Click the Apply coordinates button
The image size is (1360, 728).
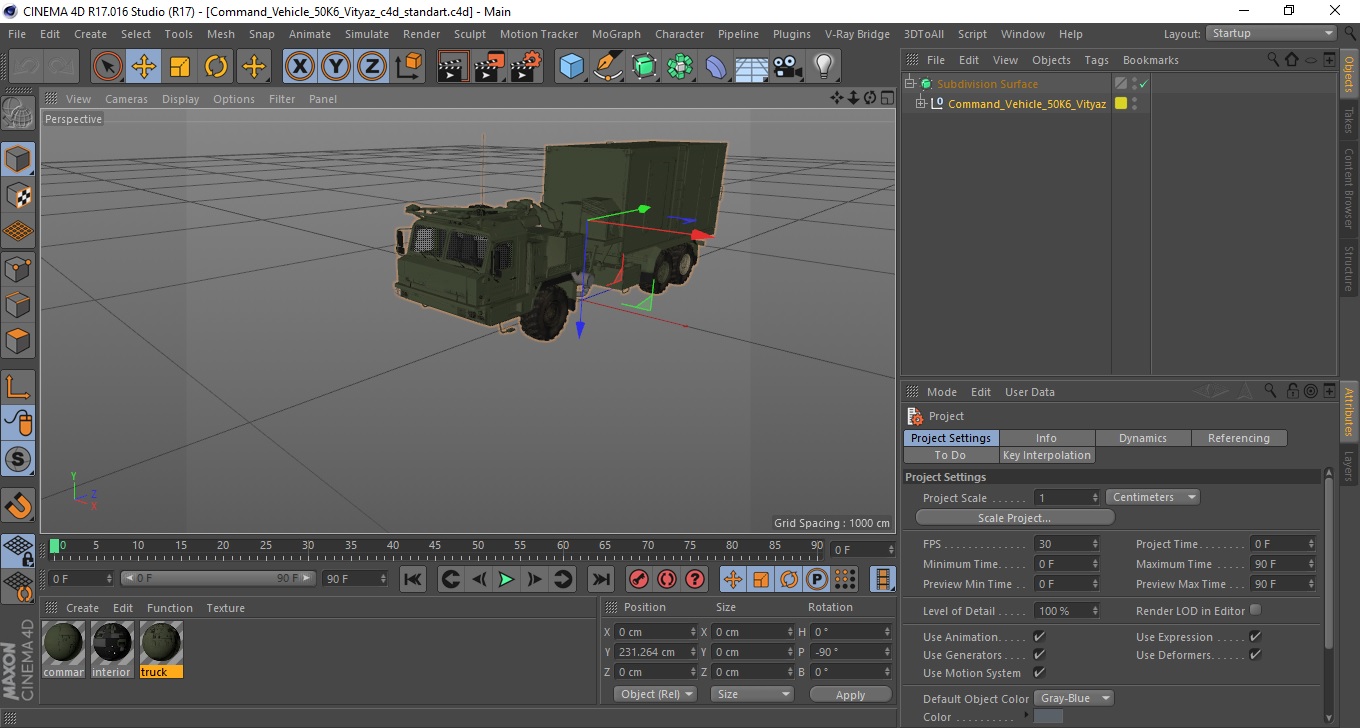pos(850,694)
